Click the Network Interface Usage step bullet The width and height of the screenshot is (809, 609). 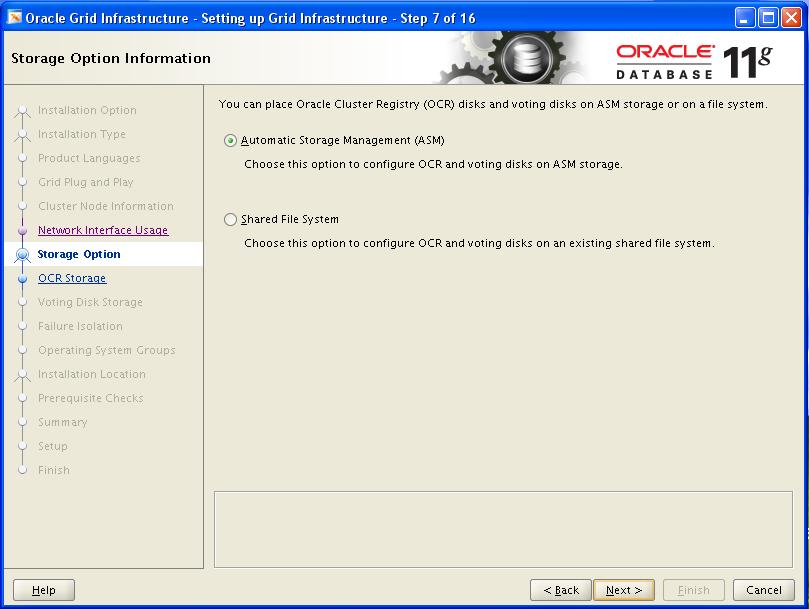22,231
